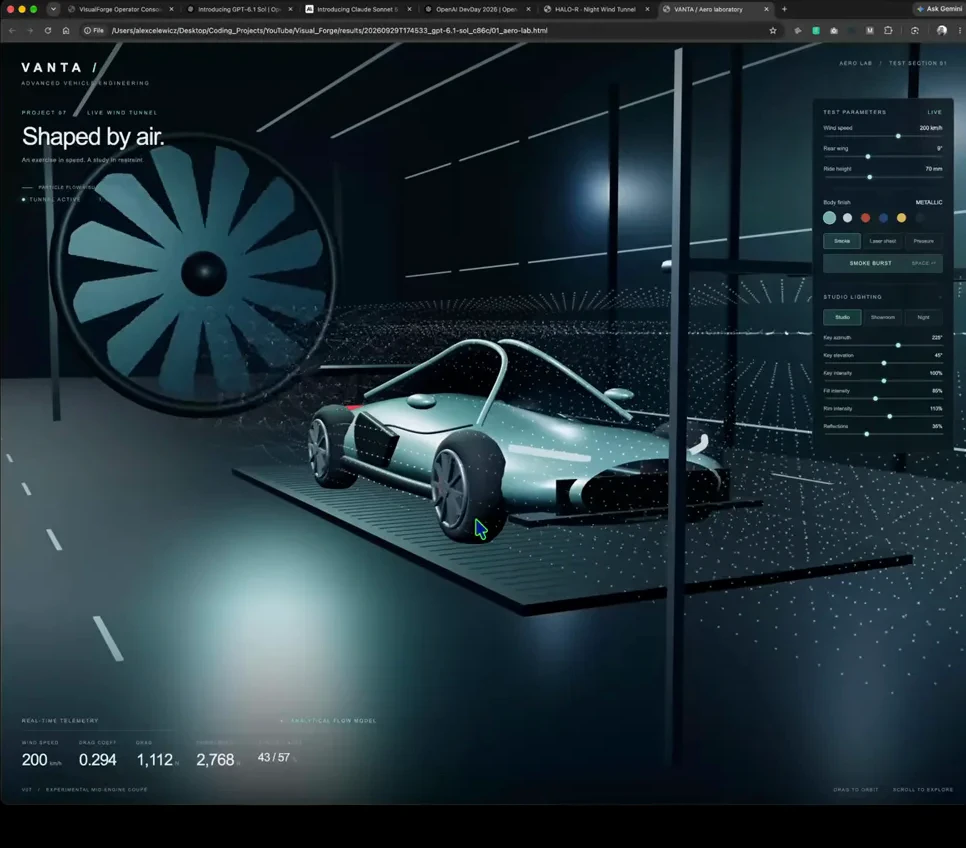The height and width of the screenshot is (848, 966).
Task: Choose the Showroom lighting preset
Action: (883, 317)
